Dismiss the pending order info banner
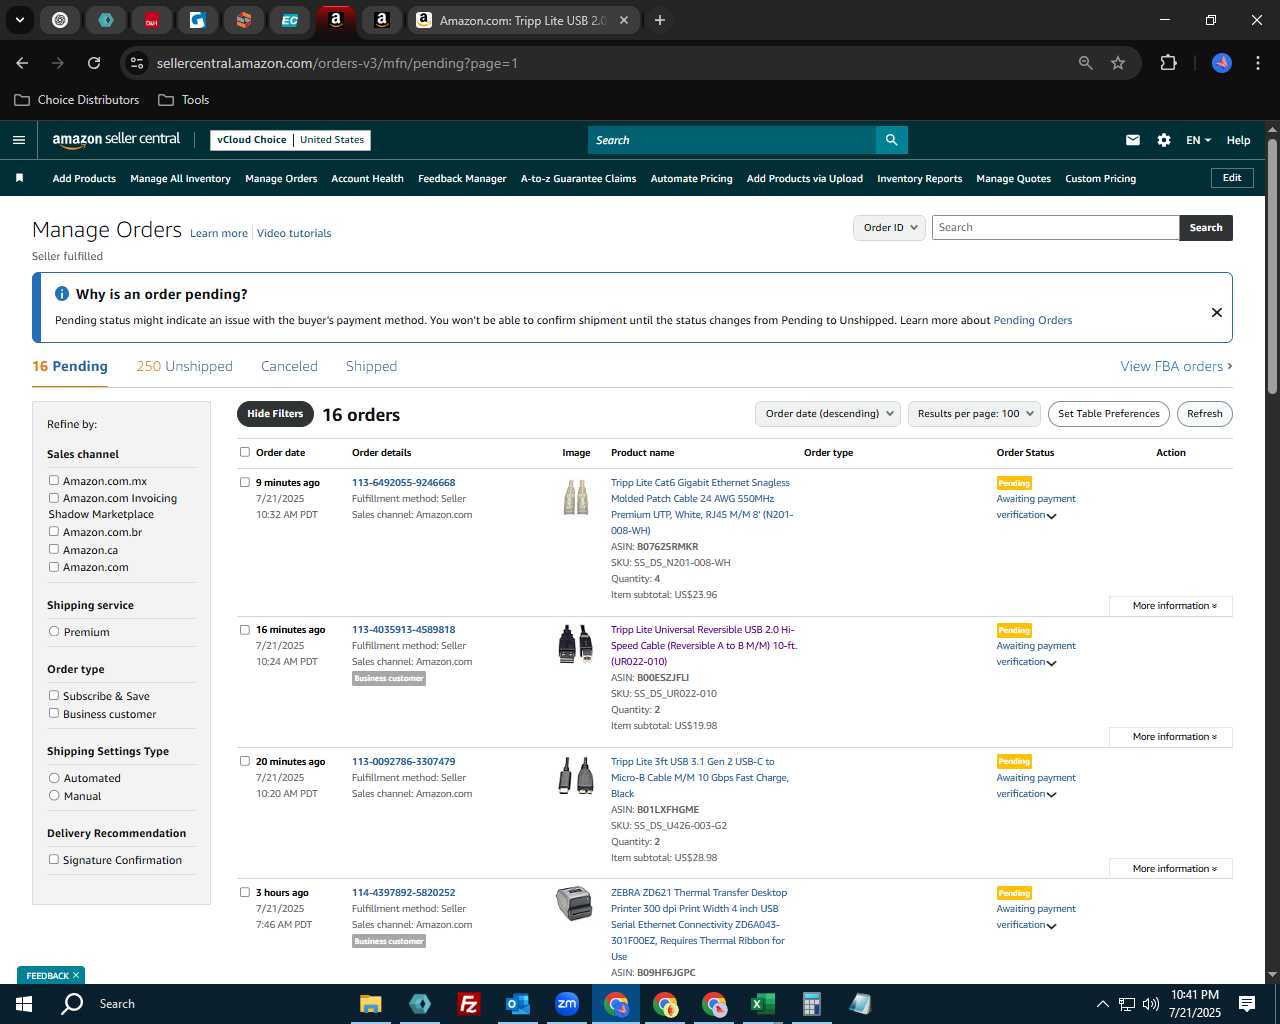The width and height of the screenshot is (1280, 1024). (1217, 312)
